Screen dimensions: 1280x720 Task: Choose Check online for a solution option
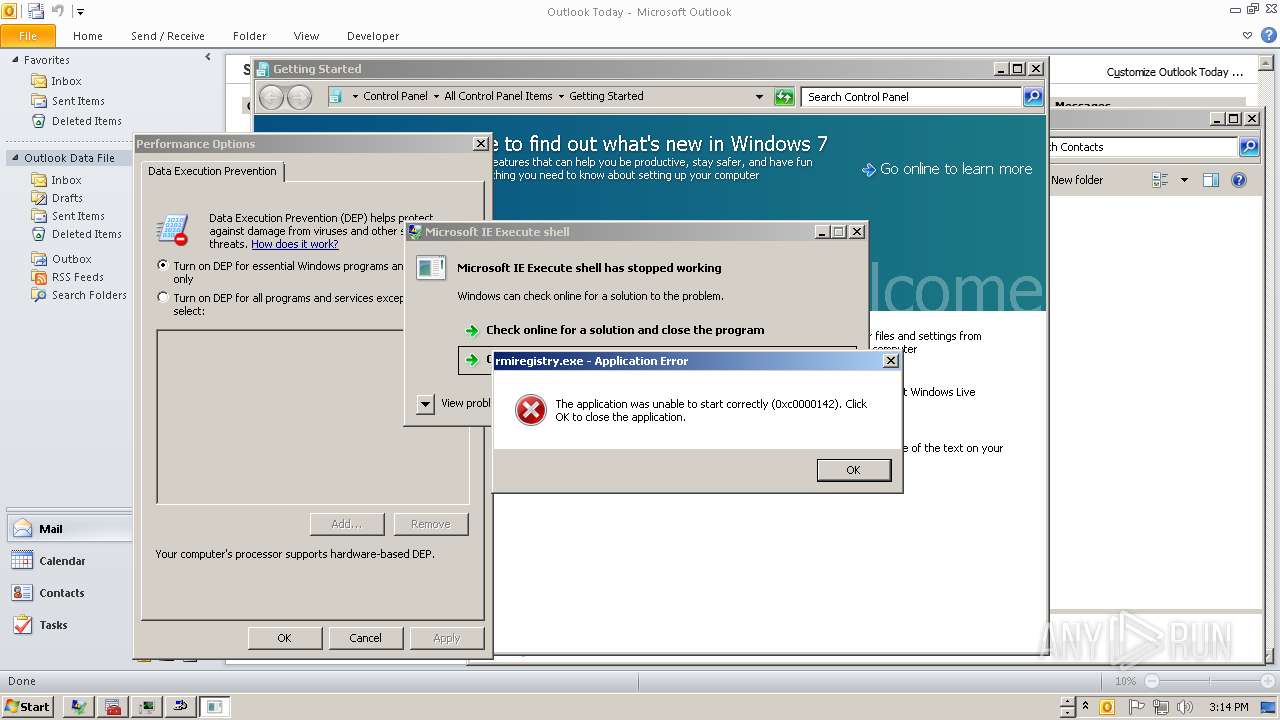pos(625,330)
